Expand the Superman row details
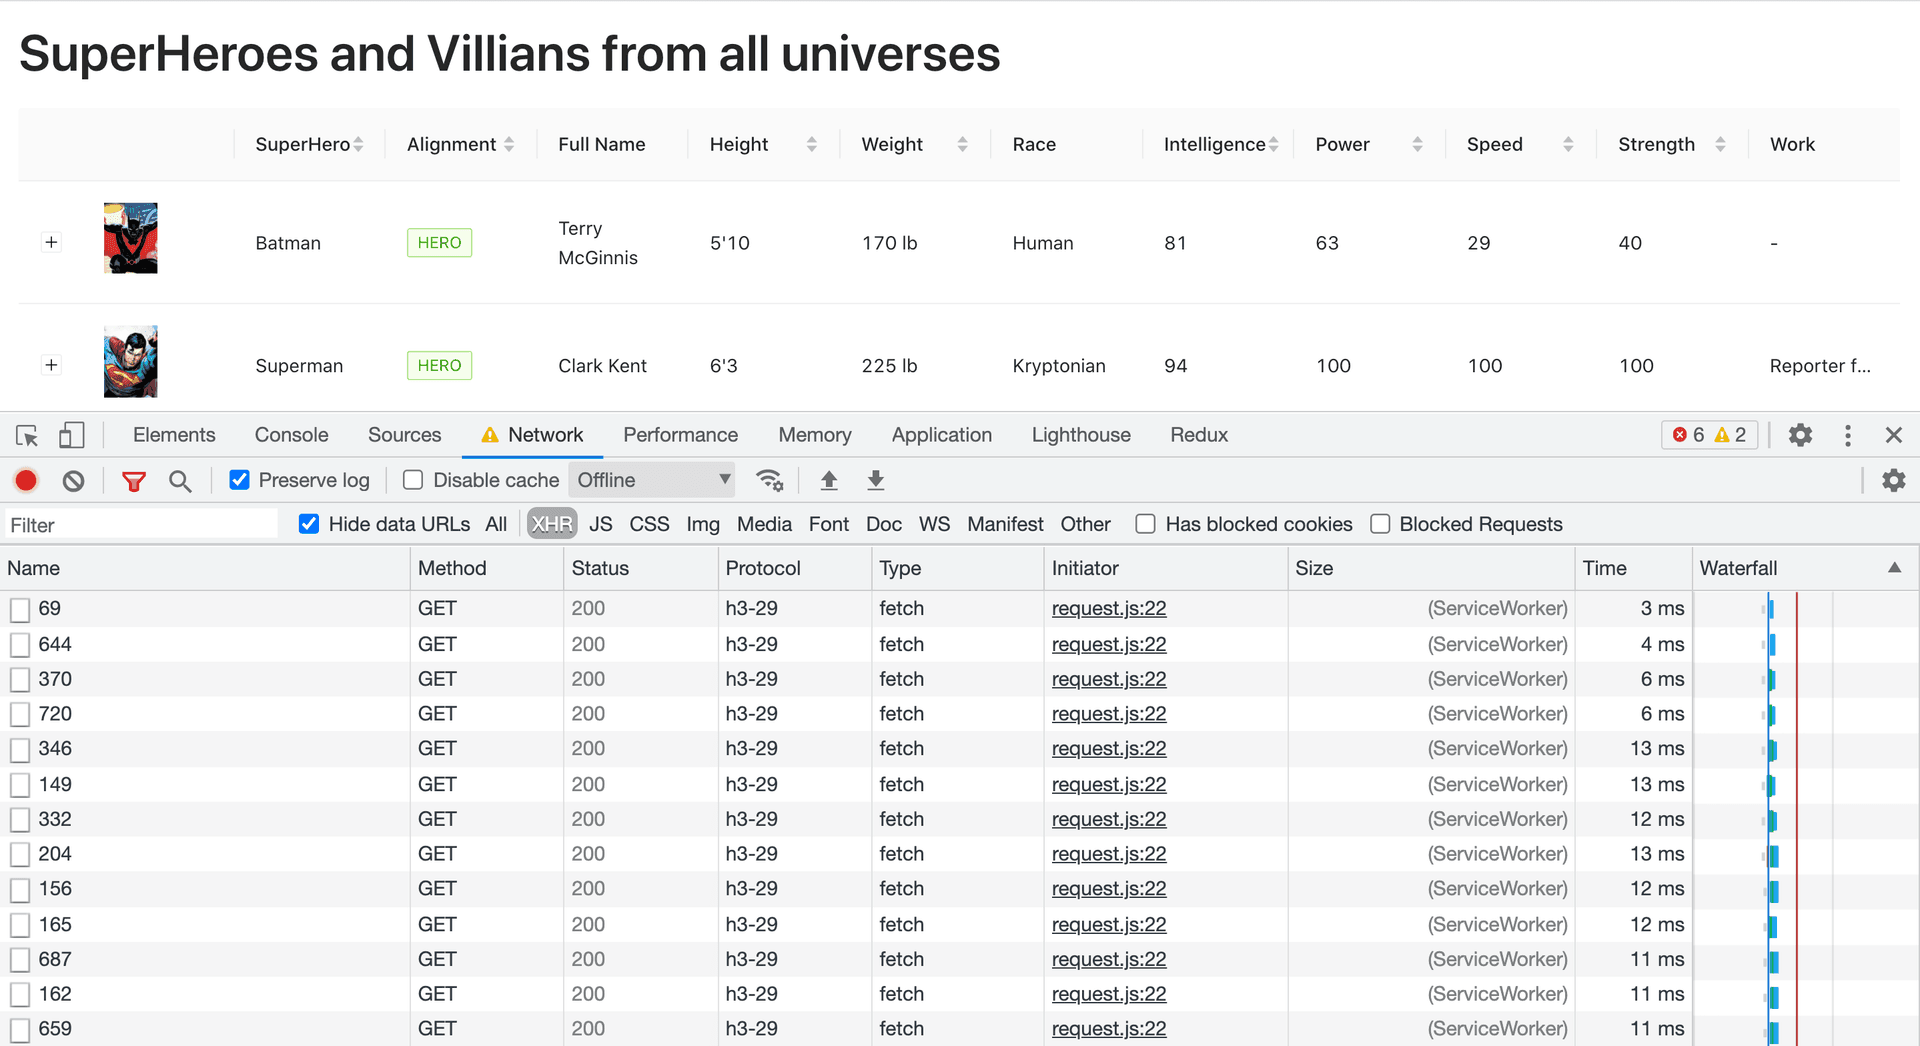The height and width of the screenshot is (1046, 1920). [x=52, y=365]
